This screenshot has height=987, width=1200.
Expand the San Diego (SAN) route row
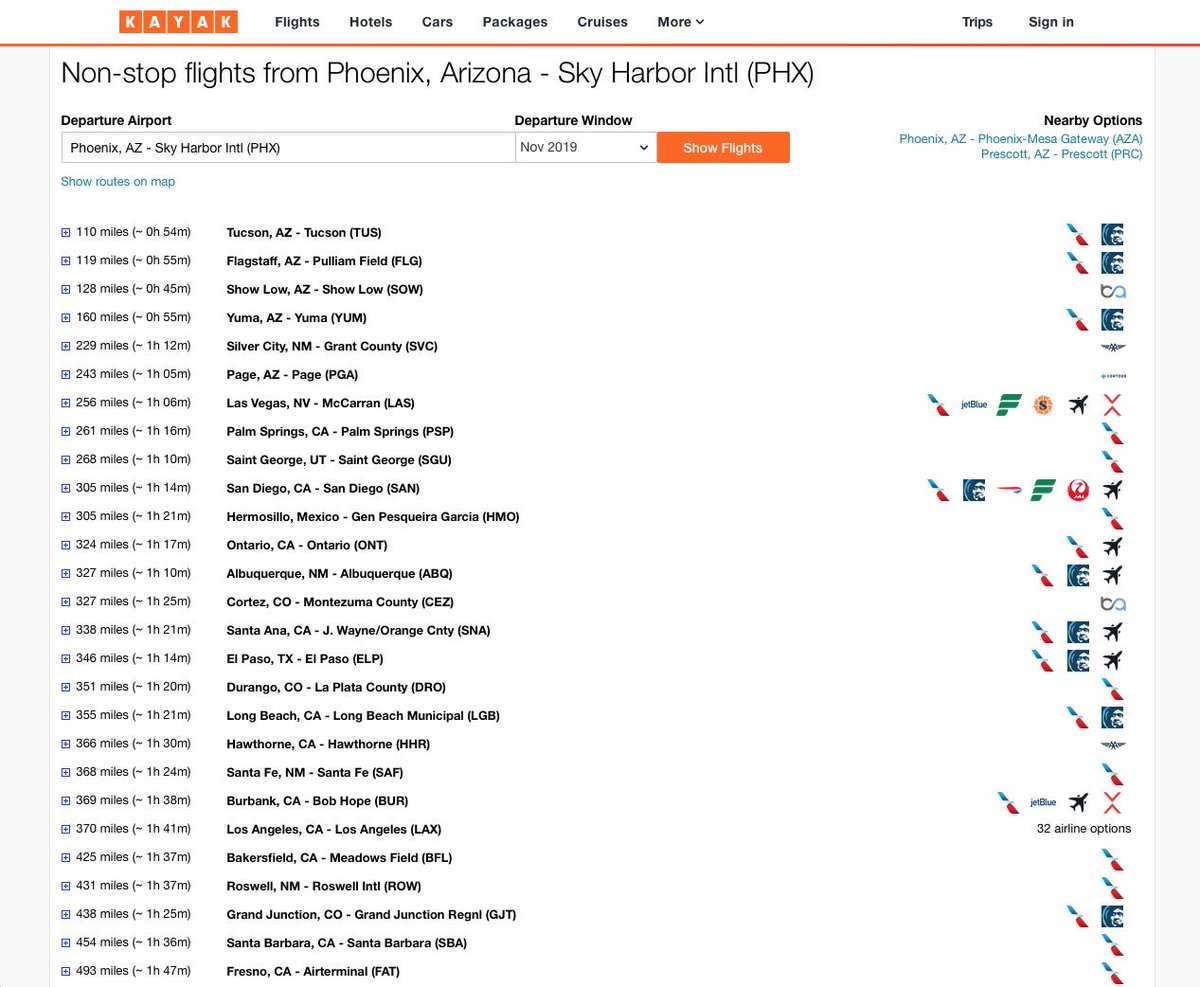pos(66,489)
